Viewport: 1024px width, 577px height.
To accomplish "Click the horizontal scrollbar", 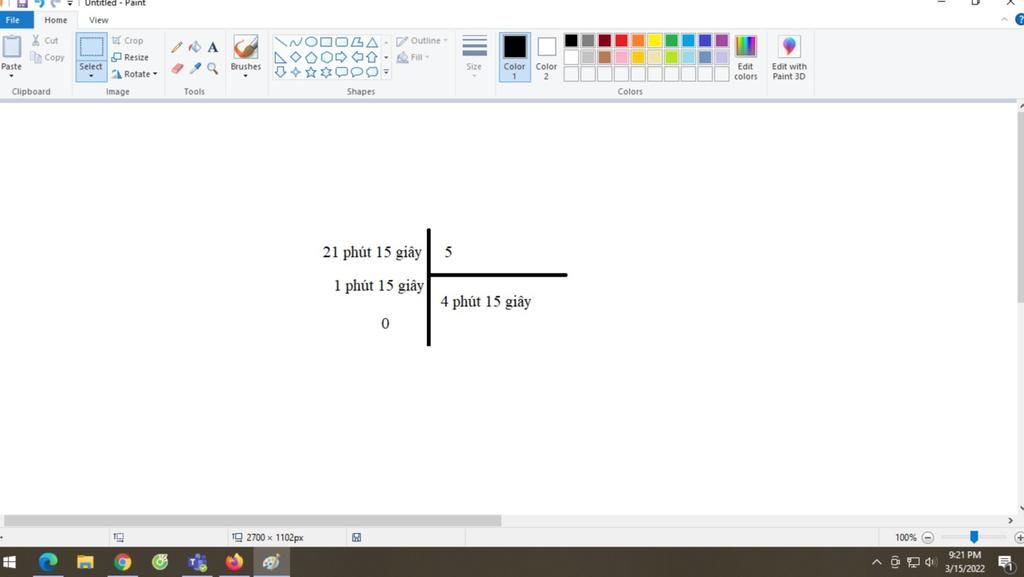I will [x=252, y=520].
